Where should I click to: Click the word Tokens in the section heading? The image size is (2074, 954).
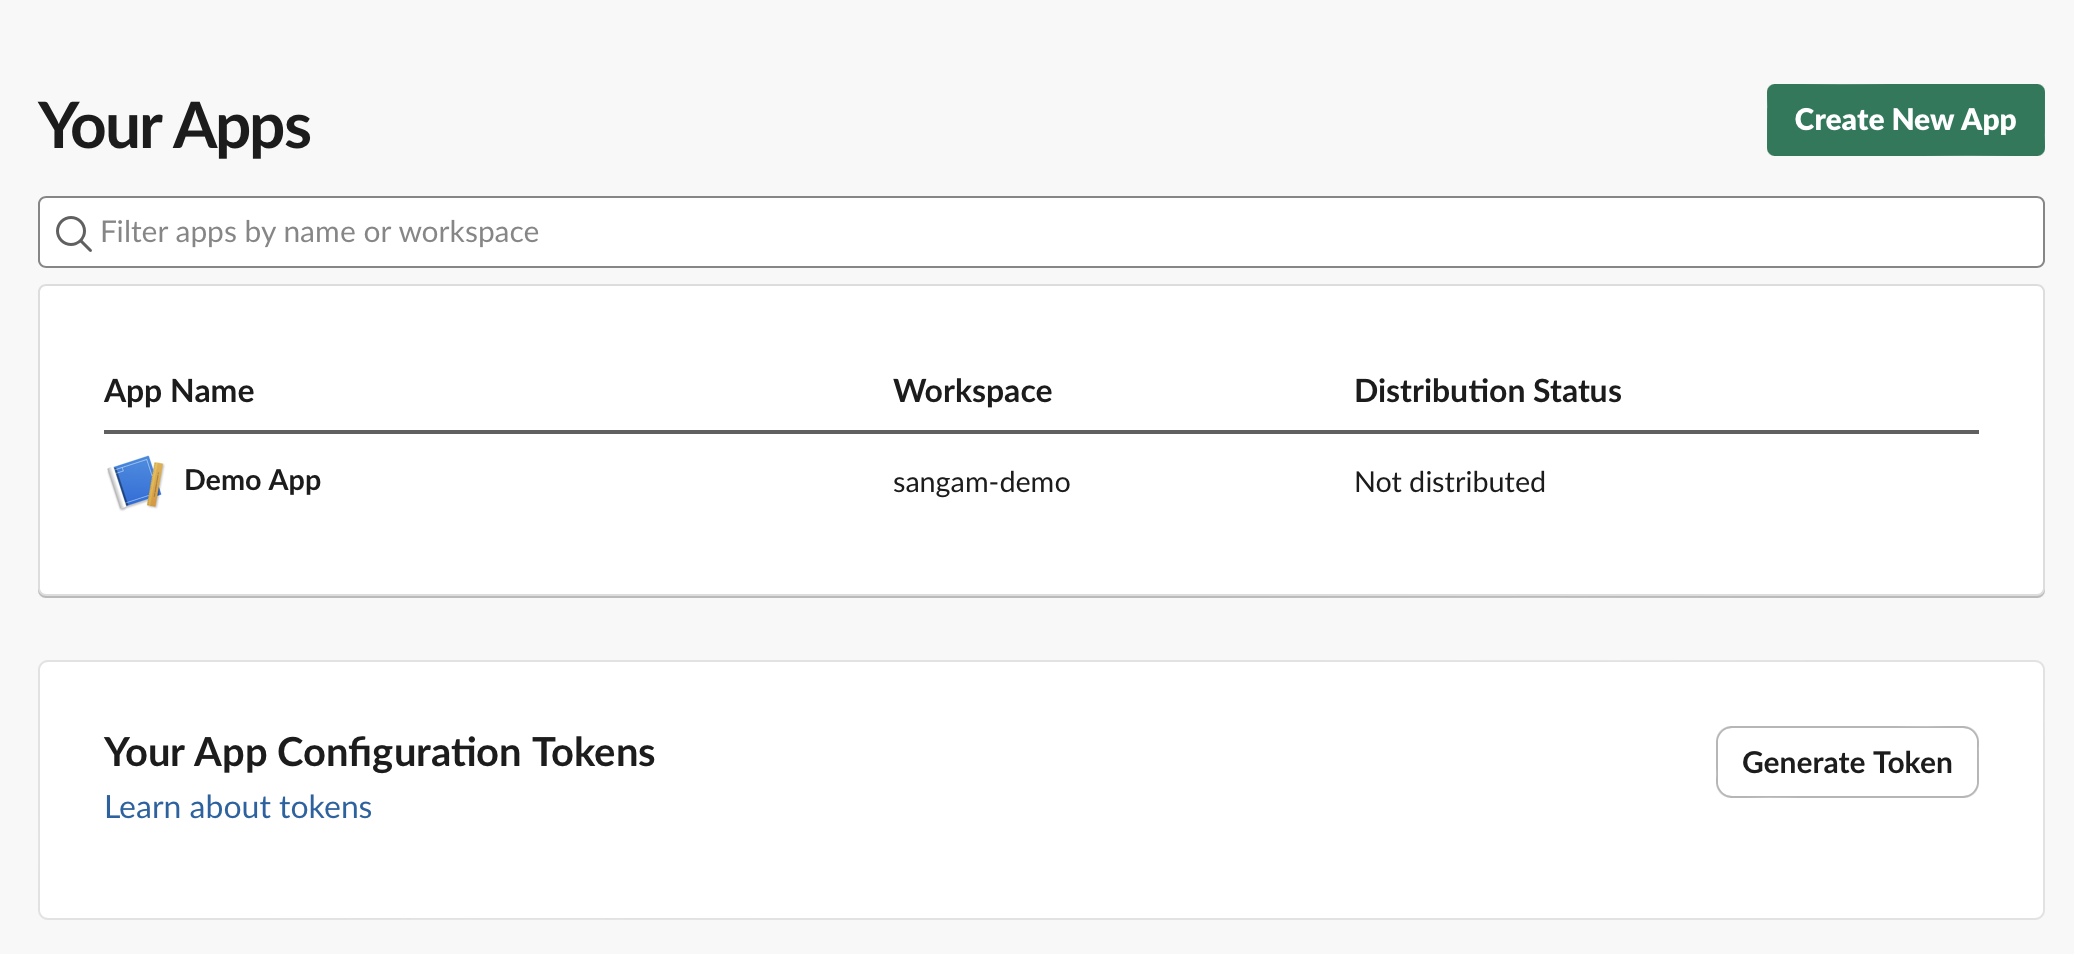[593, 752]
